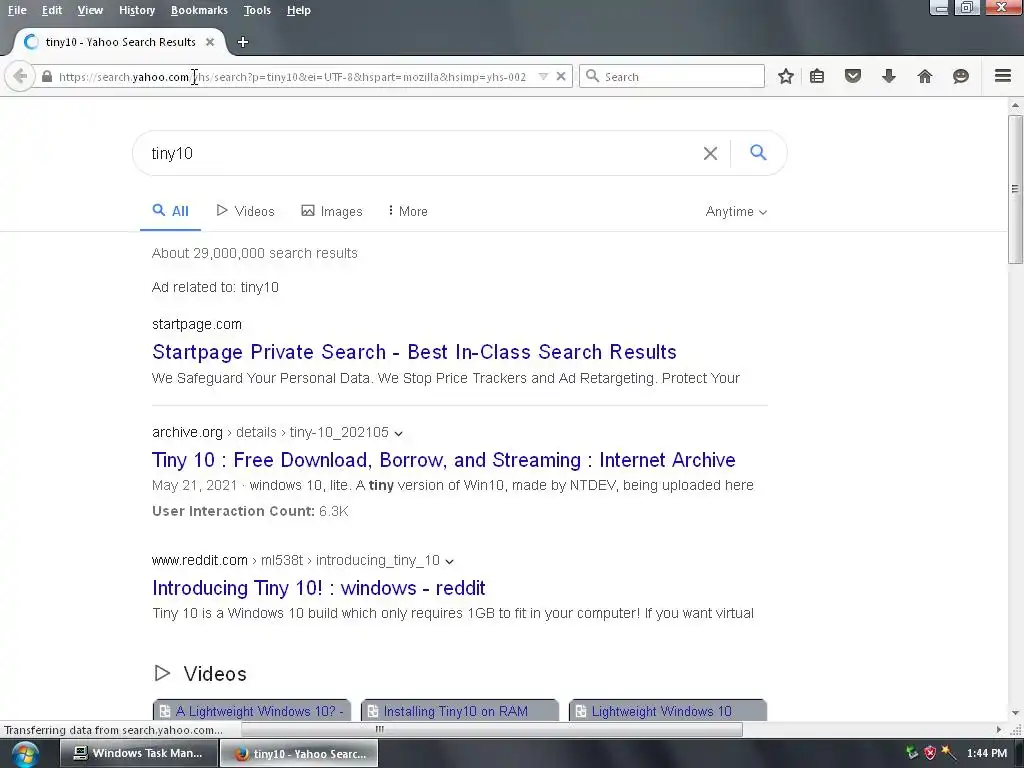Open the Downloads arrow icon
This screenshot has height=768, width=1024.
click(888, 76)
